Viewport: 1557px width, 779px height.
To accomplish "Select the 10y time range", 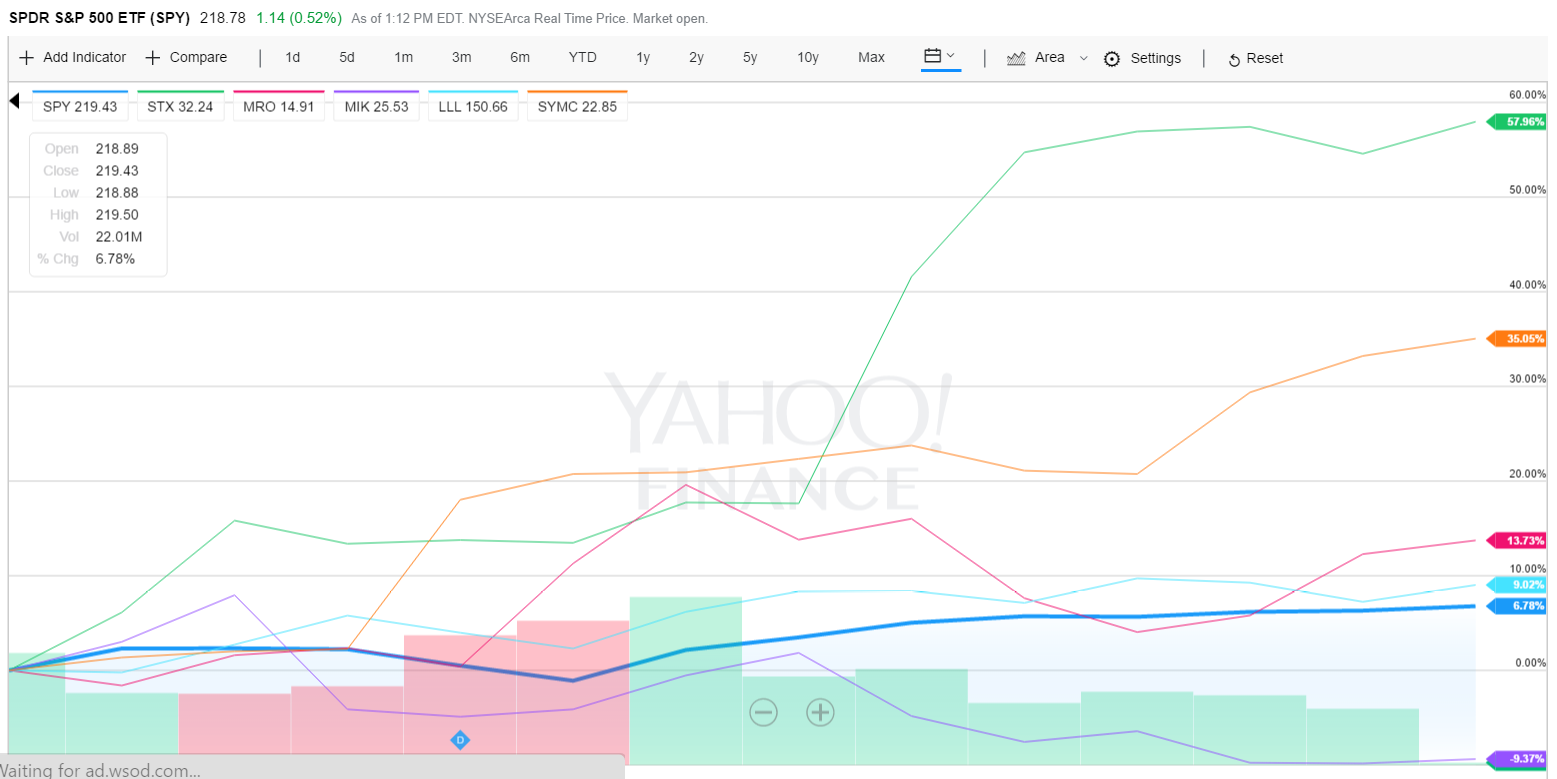I will click(x=808, y=58).
